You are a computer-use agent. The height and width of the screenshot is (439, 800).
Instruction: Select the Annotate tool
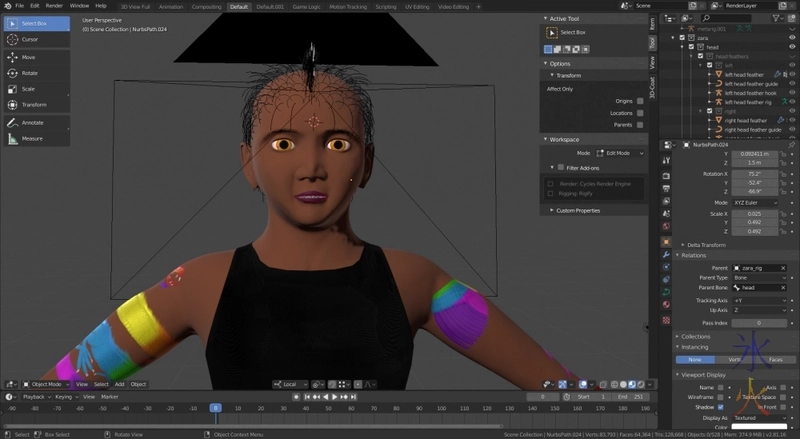tap(35, 122)
